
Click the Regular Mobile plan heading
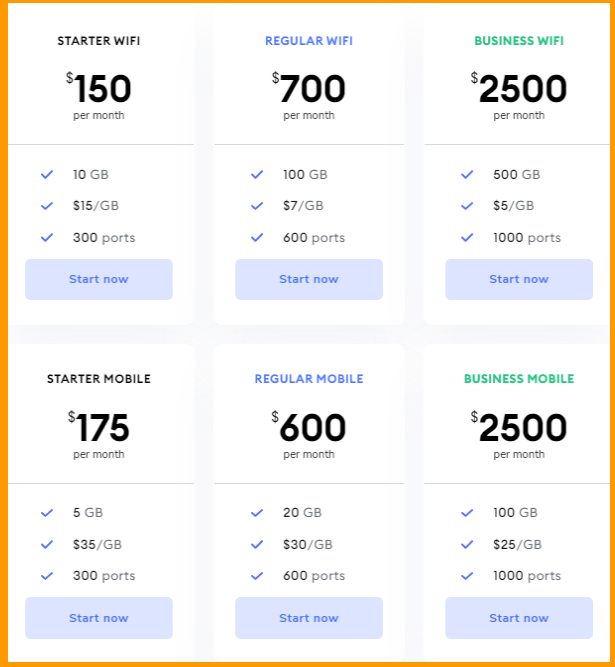point(308,379)
